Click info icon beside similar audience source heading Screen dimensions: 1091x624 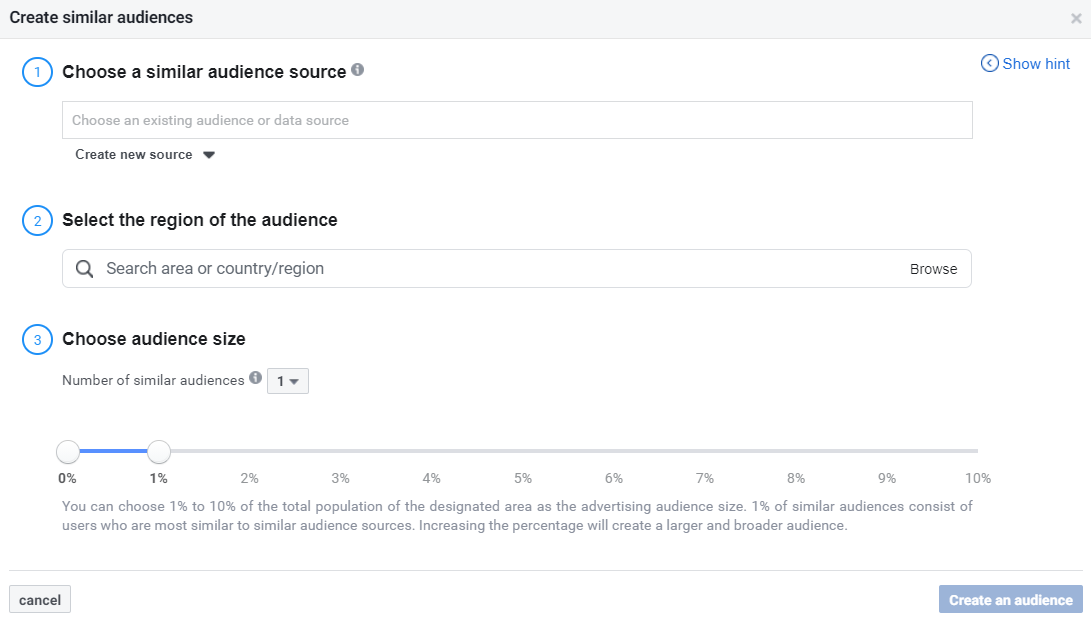(358, 71)
